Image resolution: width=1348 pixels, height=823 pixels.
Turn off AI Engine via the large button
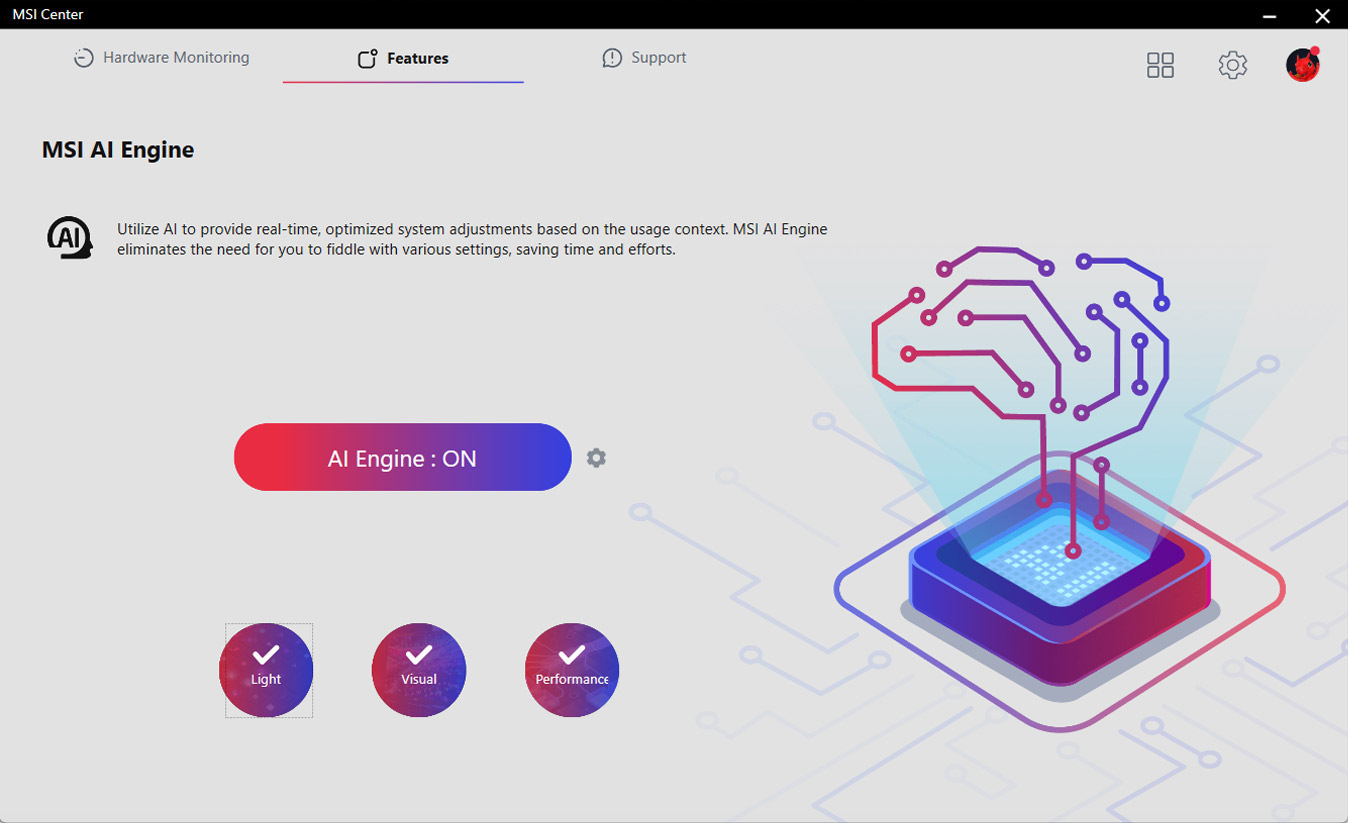(402, 457)
